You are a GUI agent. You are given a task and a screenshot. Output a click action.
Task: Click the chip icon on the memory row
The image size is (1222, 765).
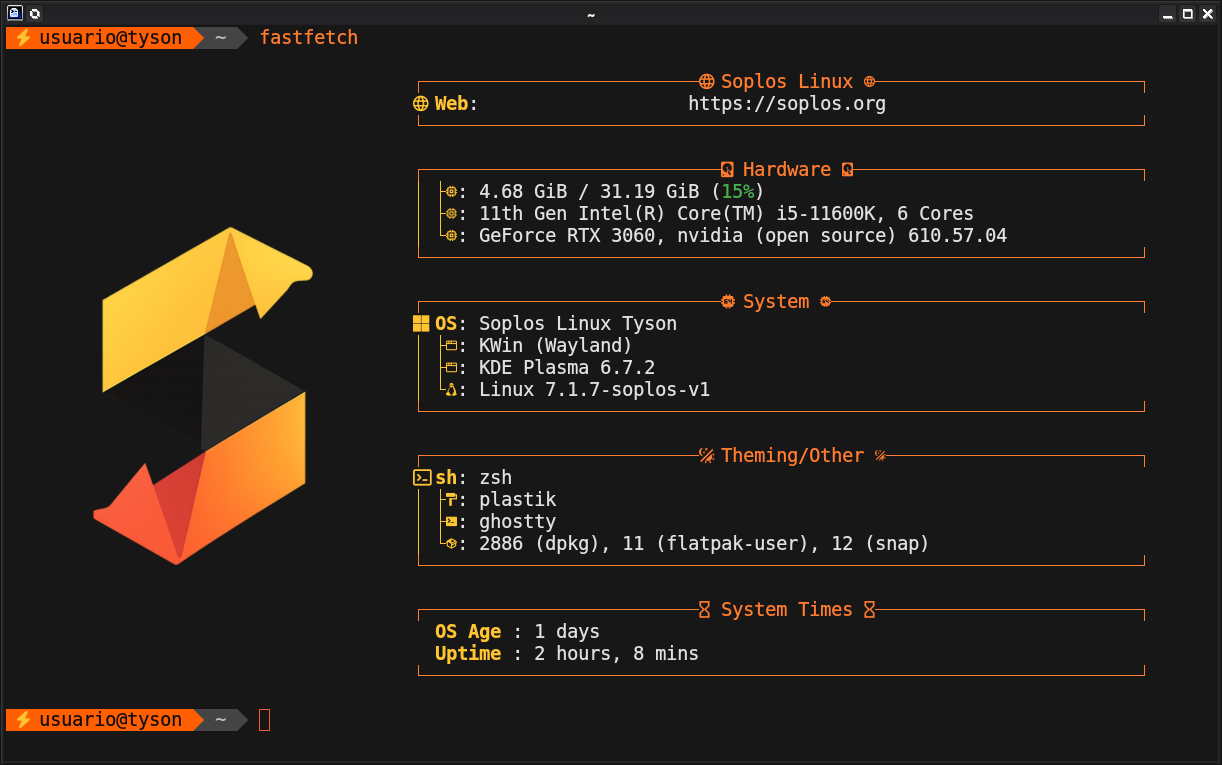[x=451, y=192]
